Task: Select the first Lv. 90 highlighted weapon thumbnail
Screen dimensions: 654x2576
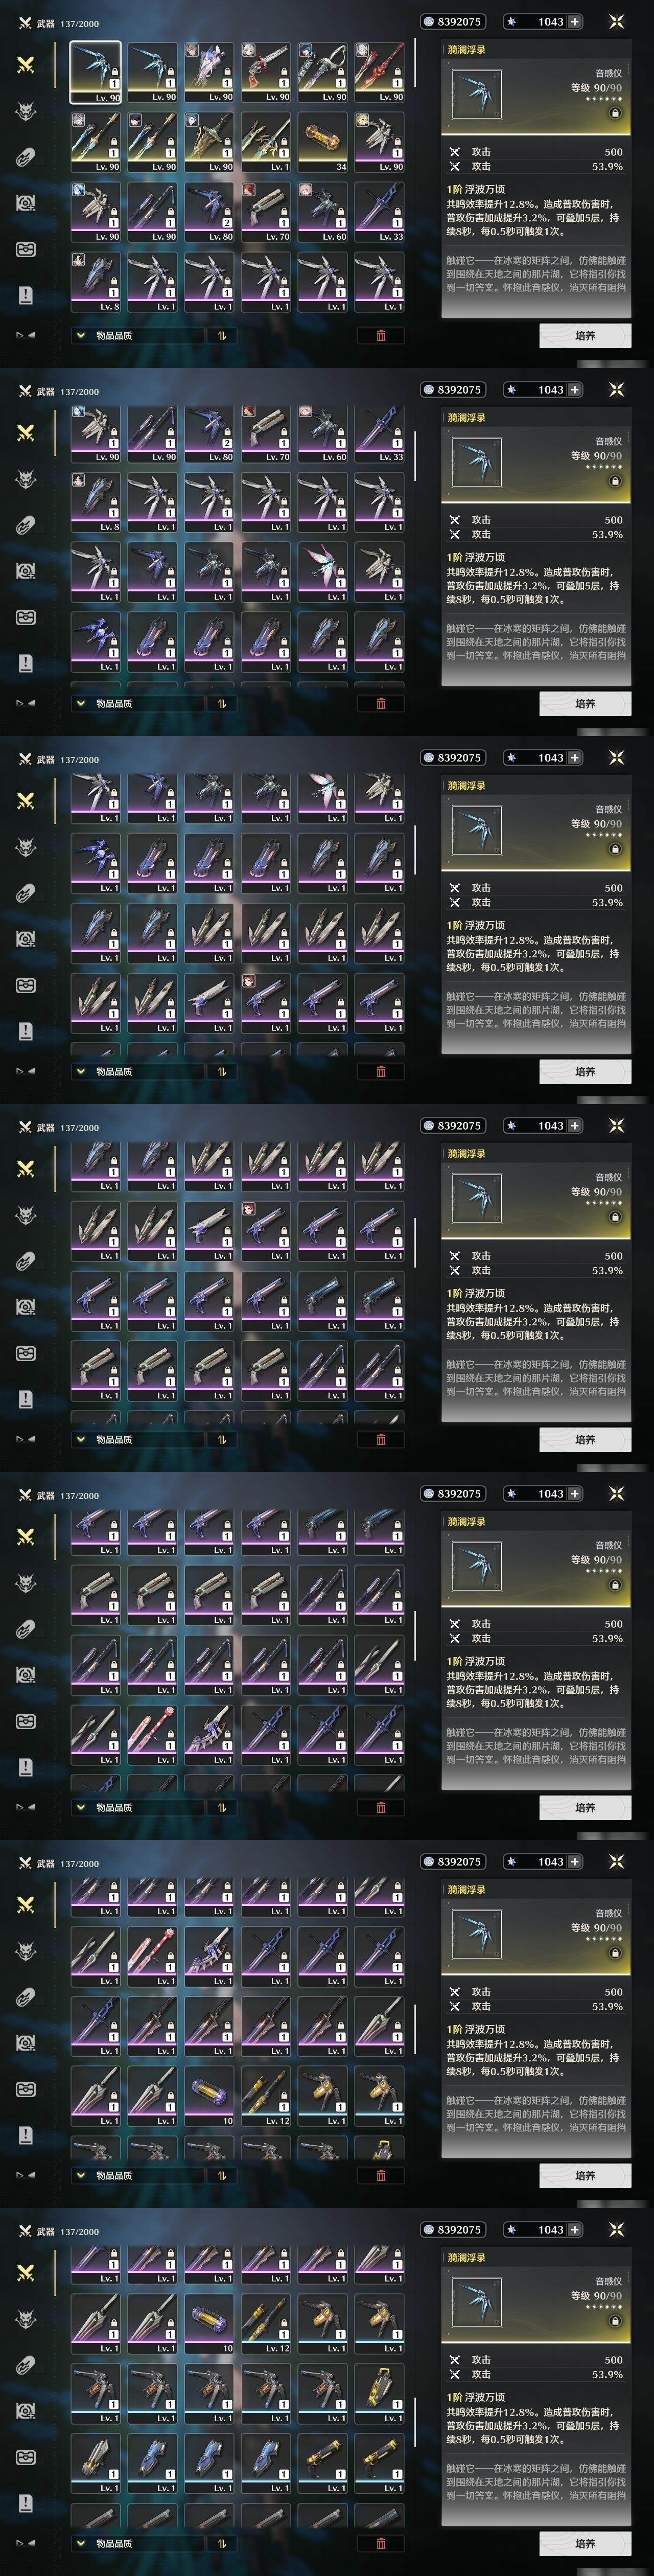Action: pyautogui.click(x=95, y=72)
